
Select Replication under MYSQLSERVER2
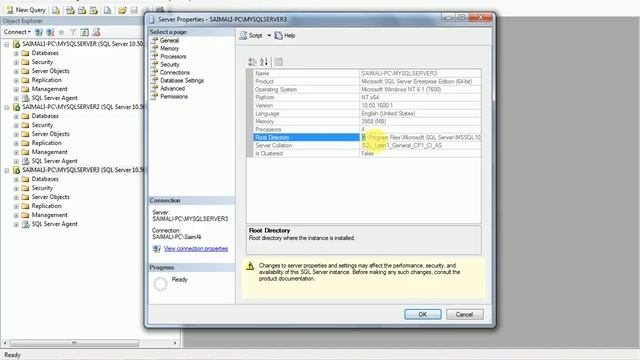pyautogui.click(x=47, y=143)
